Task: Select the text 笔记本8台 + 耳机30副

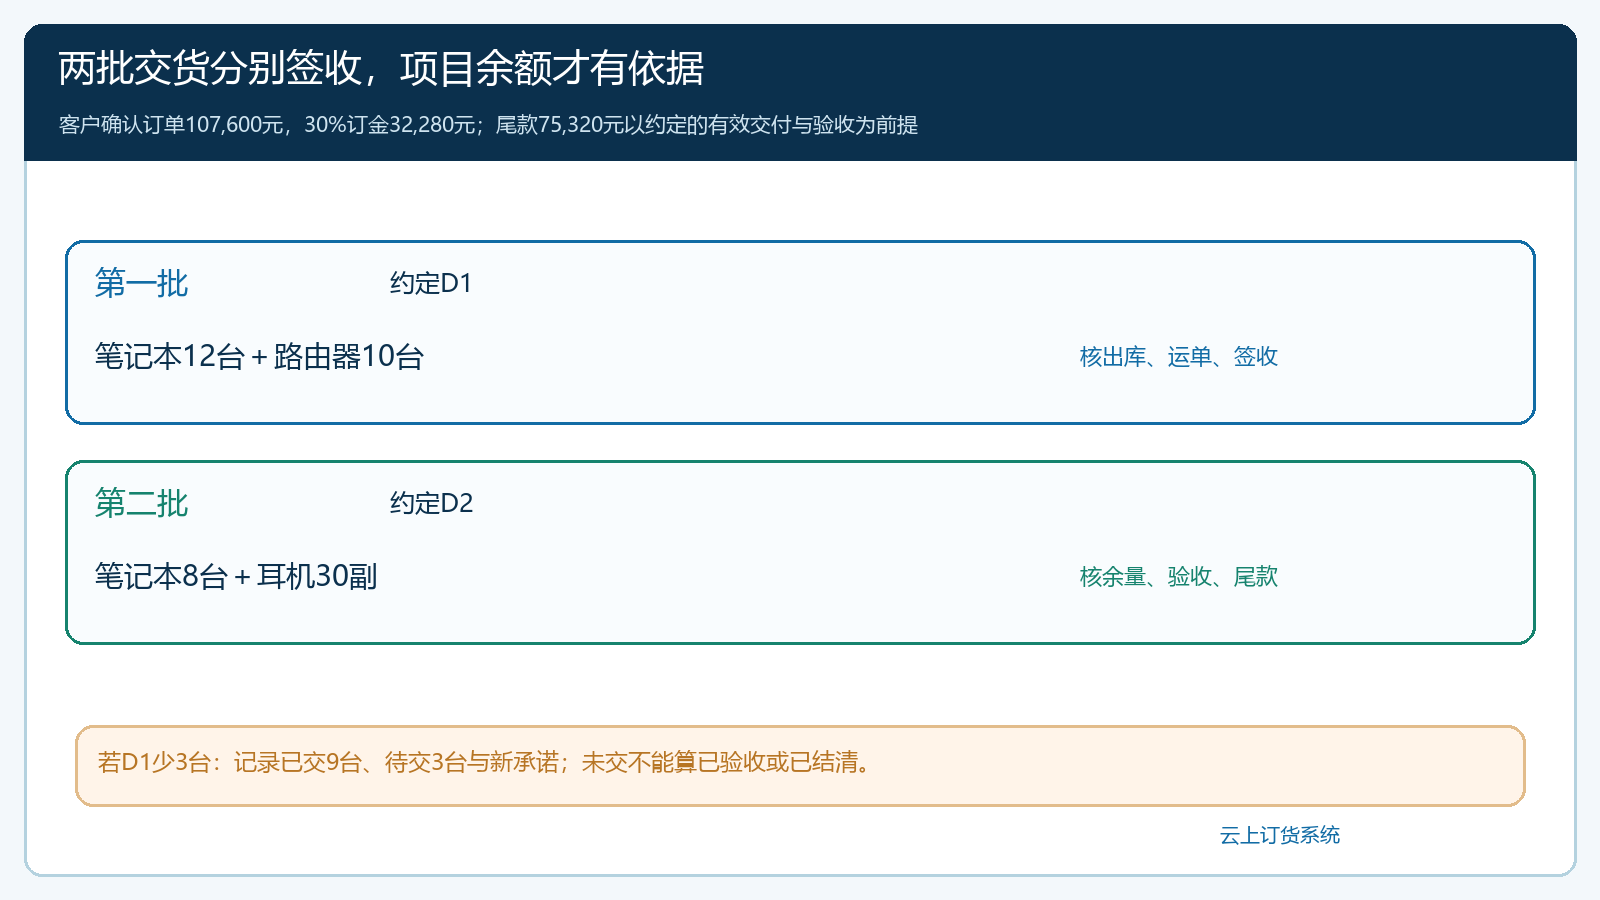Action: [x=236, y=576]
